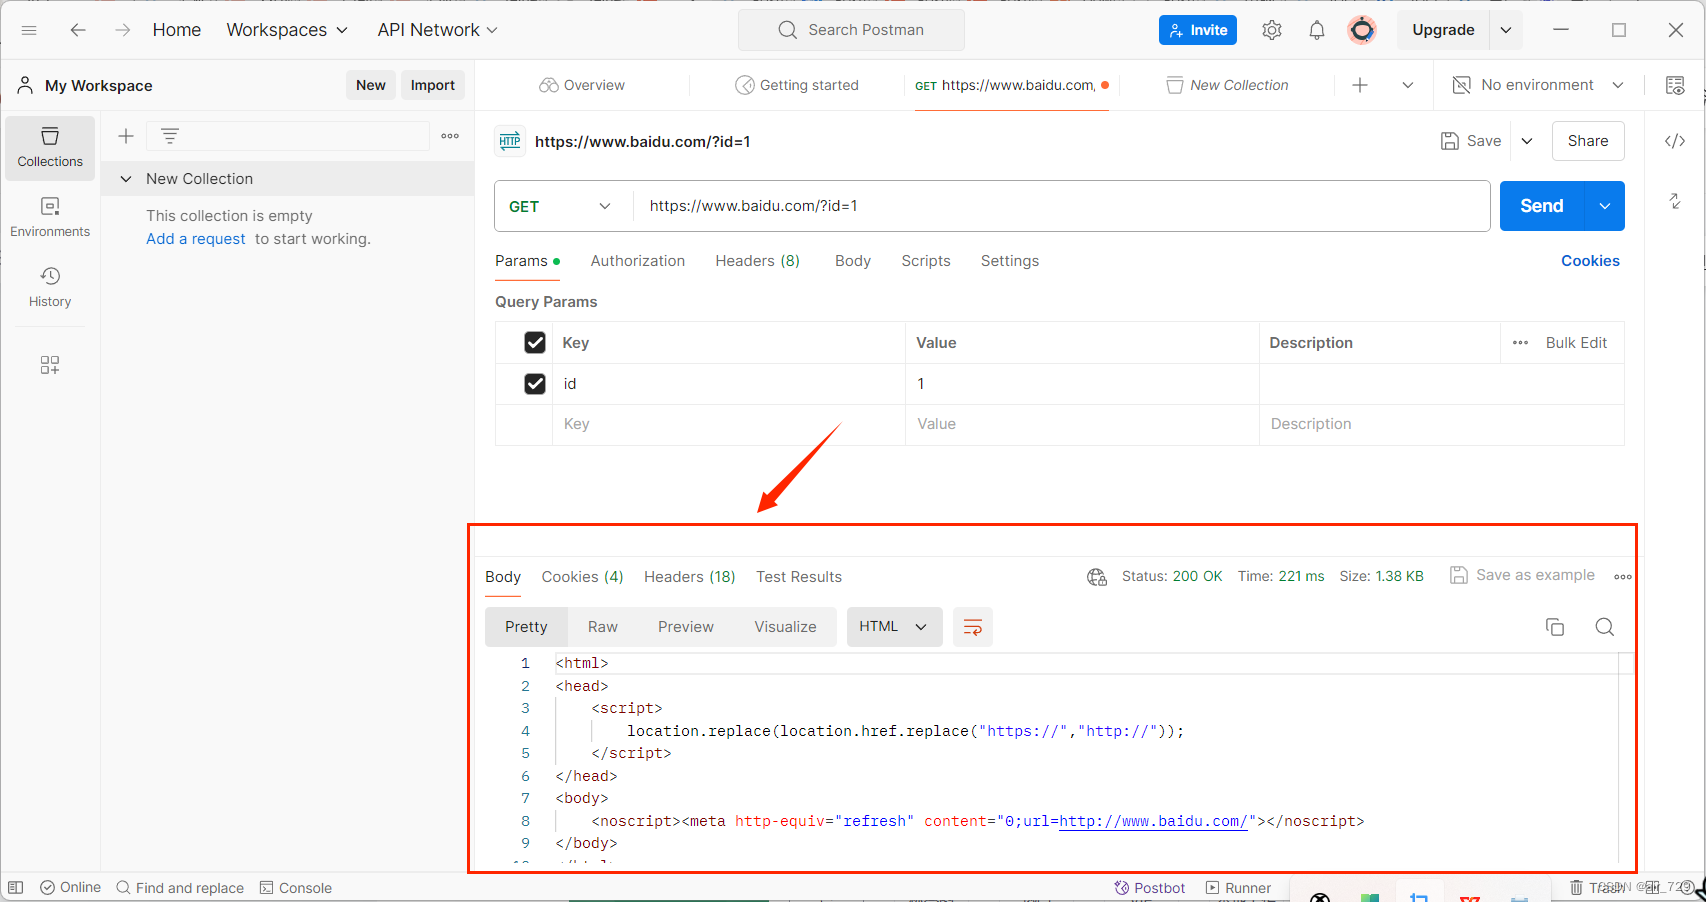
Task: Open the Console in status bar
Action: click(x=296, y=888)
